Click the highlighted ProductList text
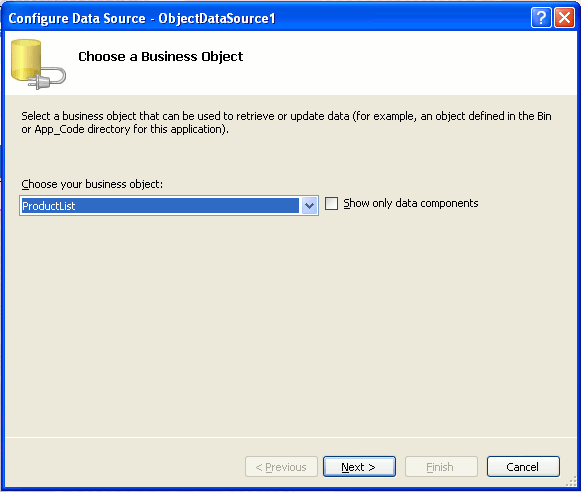This screenshot has height=492, width=581. (49, 206)
